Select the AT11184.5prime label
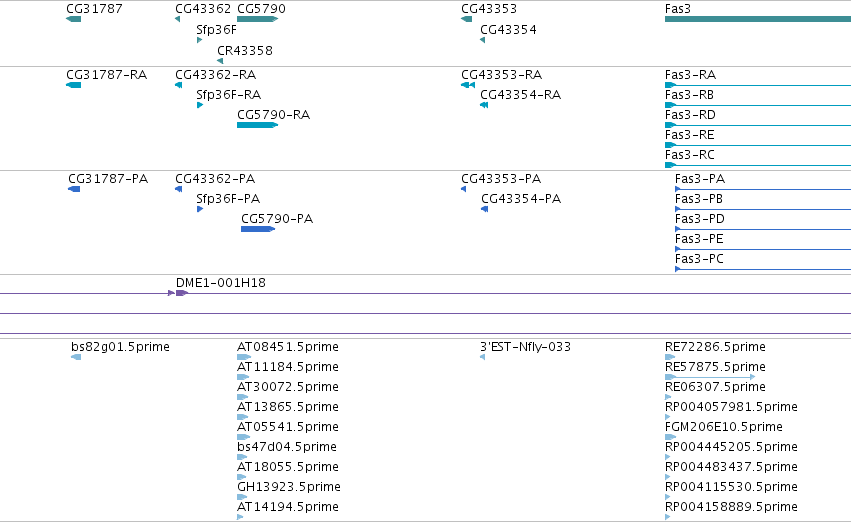The image size is (851, 522). pyautogui.click(x=288, y=367)
